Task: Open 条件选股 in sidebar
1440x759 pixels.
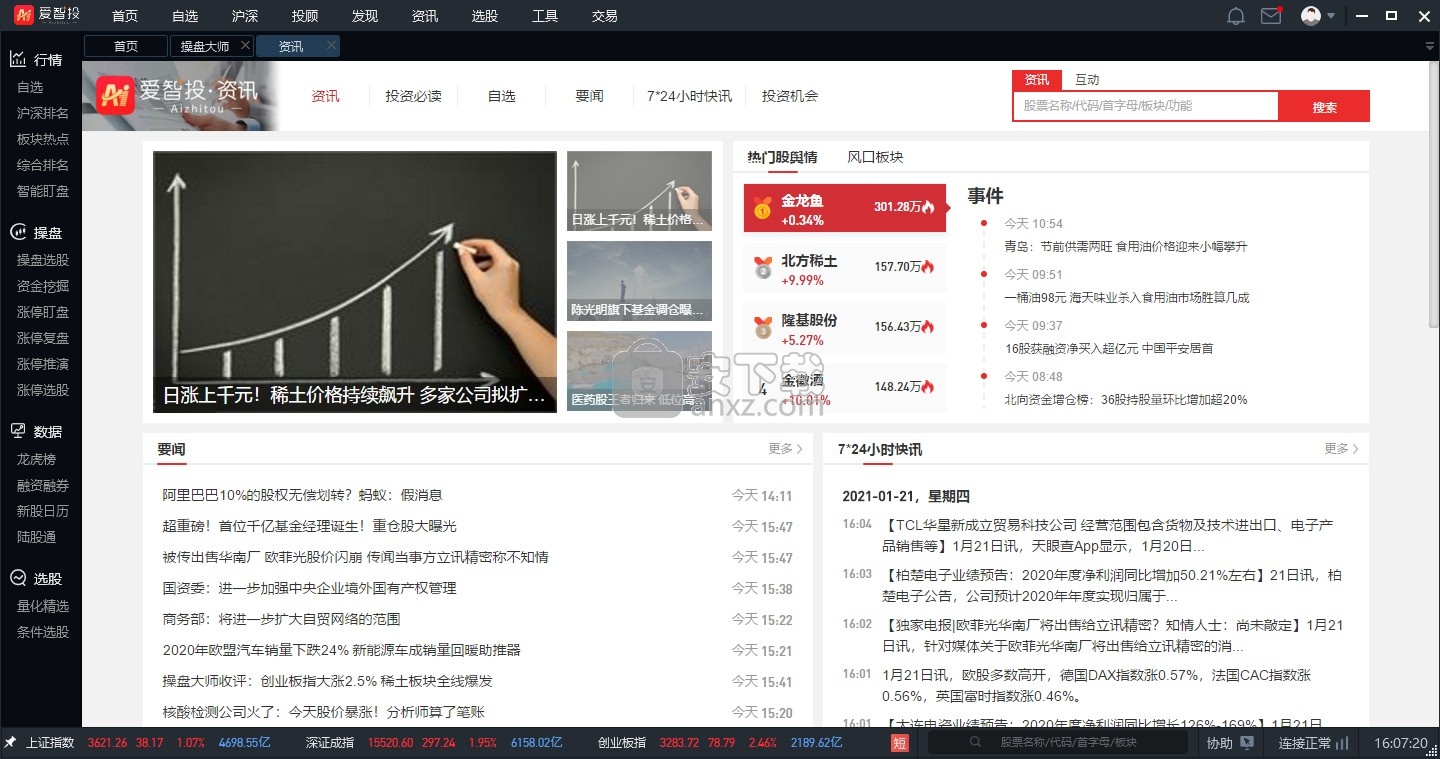Action: coord(43,632)
